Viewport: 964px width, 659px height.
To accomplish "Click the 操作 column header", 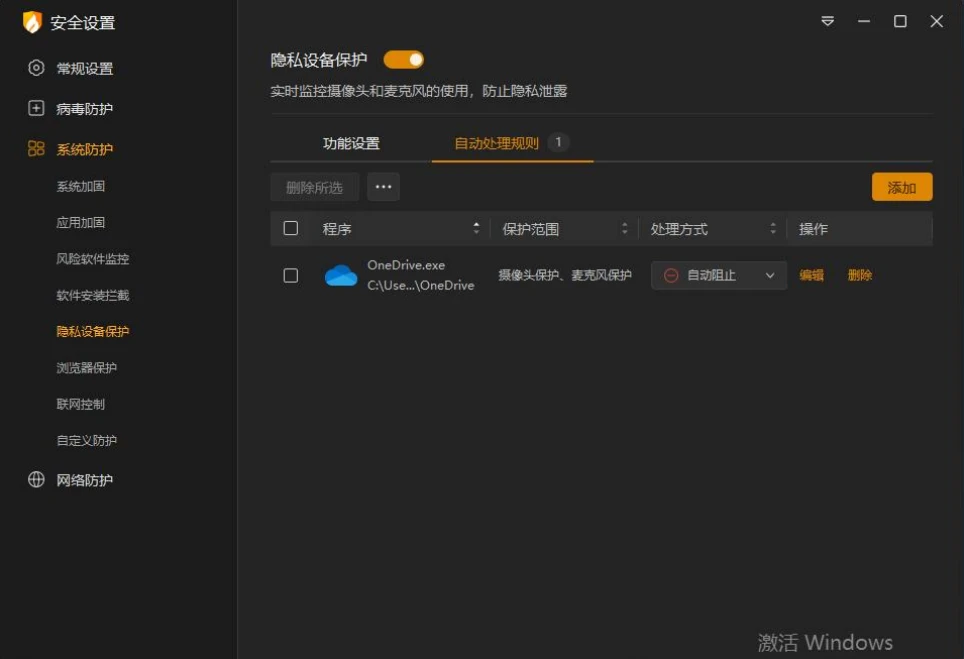I will tap(813, 229).
